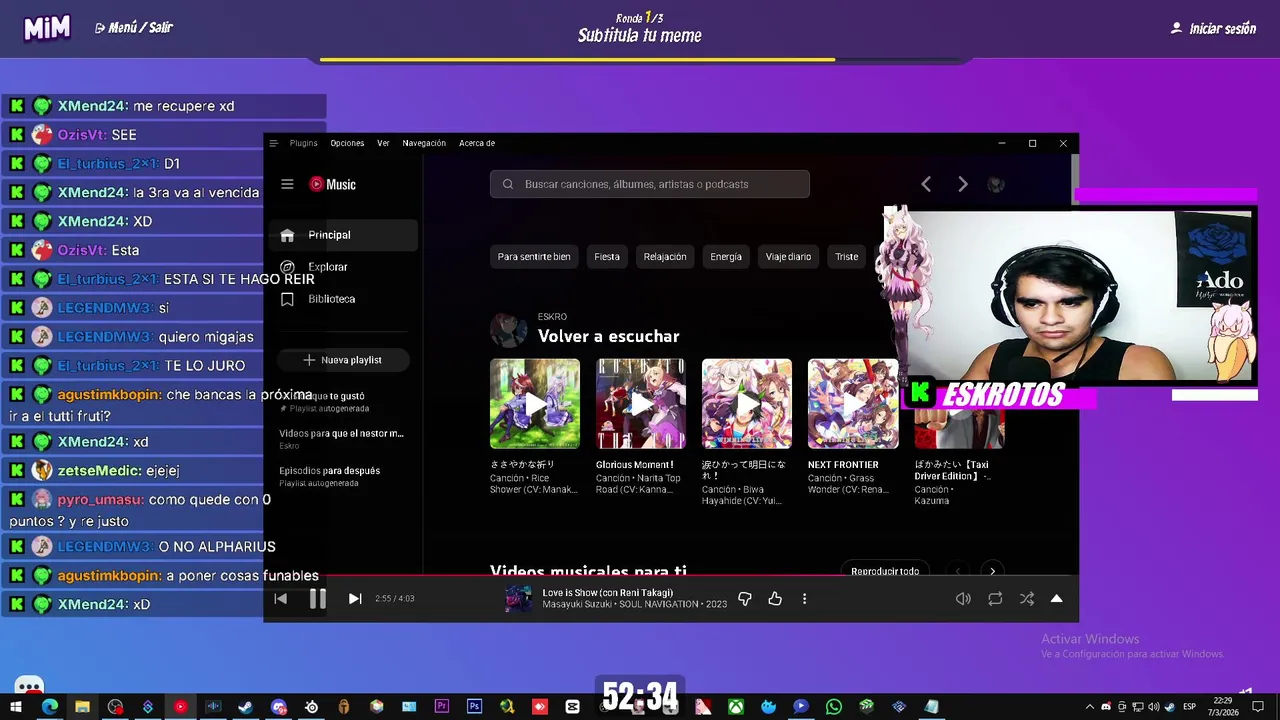Image resolution: width=1280 pixels, height=720 pixels.
Task: Go to Principal home in sidebar
Action: click(x=343, y=235)
